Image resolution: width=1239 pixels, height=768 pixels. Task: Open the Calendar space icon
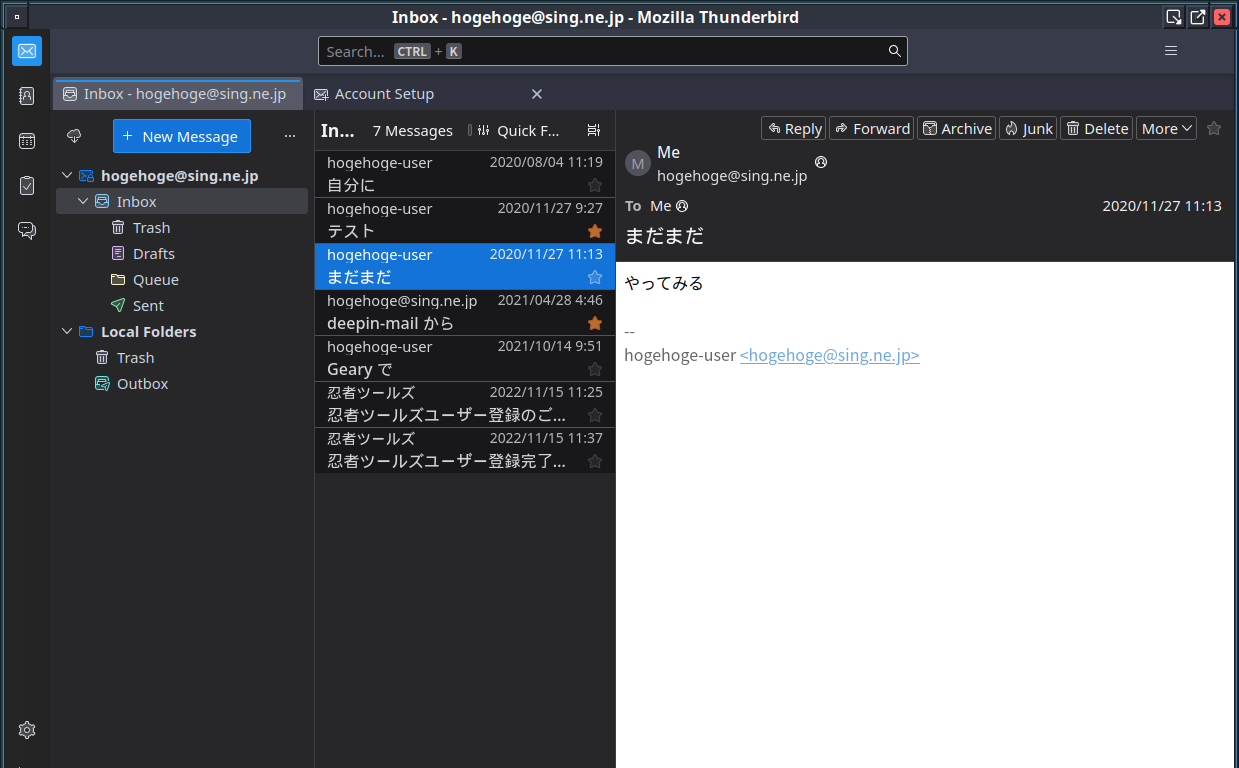click(27, 141)
